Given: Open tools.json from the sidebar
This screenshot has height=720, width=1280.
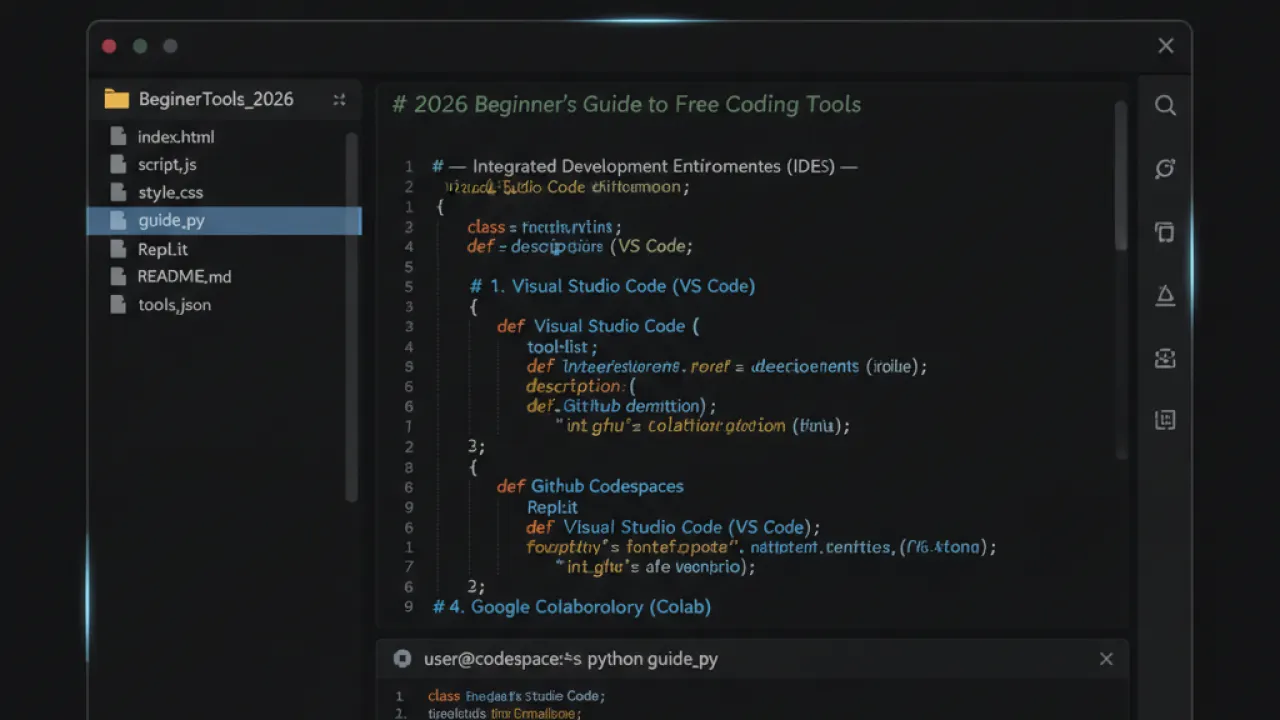Looking at the screenshot, I should [175, 305].
